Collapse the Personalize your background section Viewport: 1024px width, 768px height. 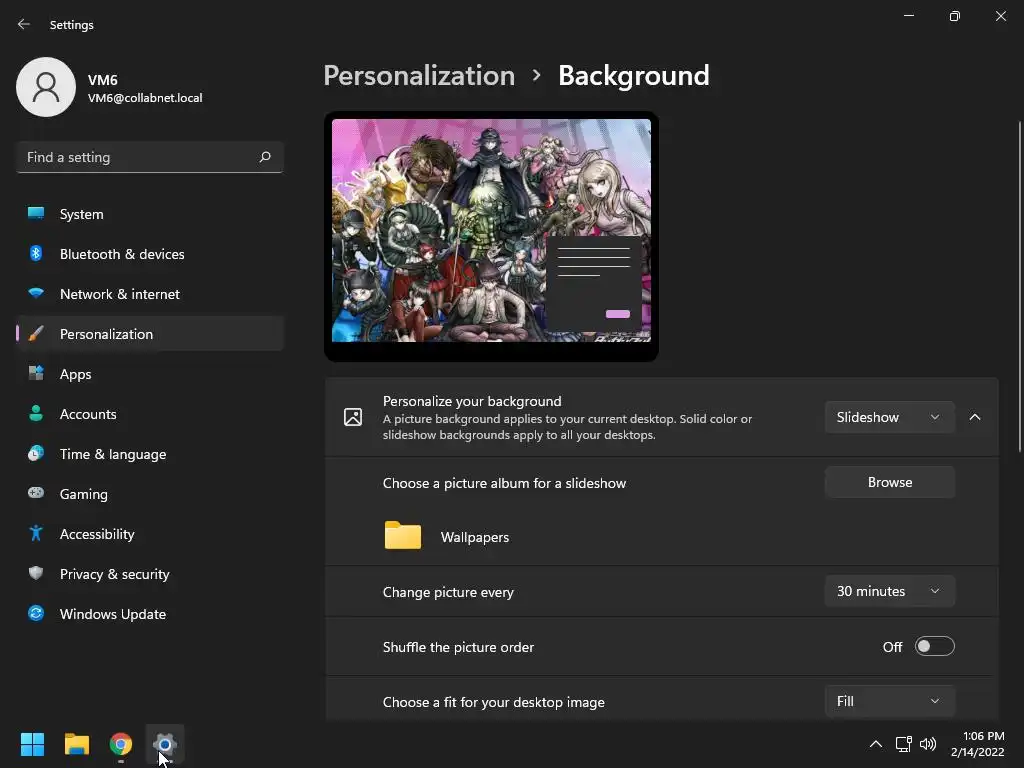pyautogui.click(x=974, y=417)
